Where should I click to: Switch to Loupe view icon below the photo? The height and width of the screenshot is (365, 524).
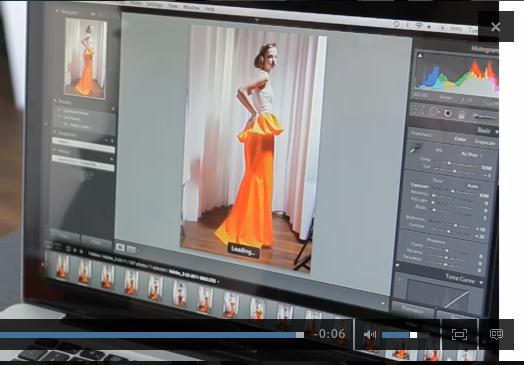point(120,248)
